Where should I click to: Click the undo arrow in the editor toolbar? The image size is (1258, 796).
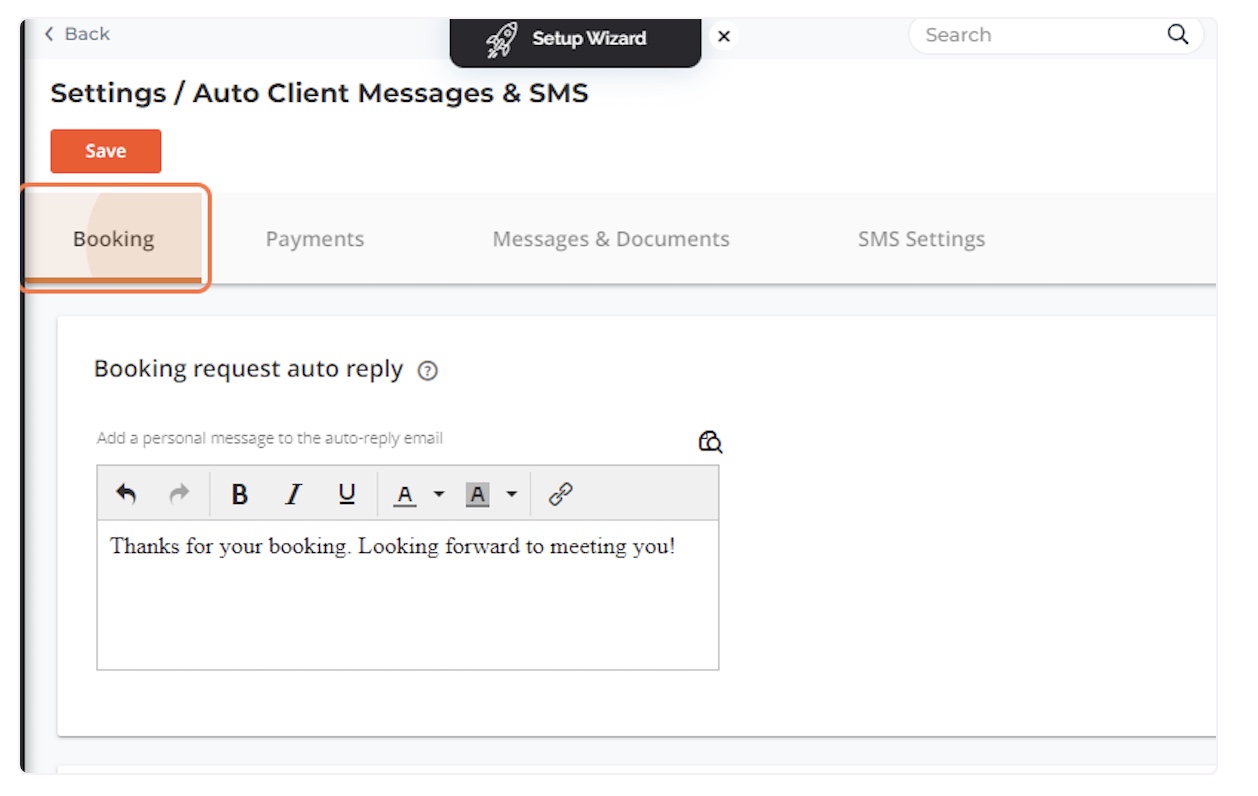coord(126,494)
